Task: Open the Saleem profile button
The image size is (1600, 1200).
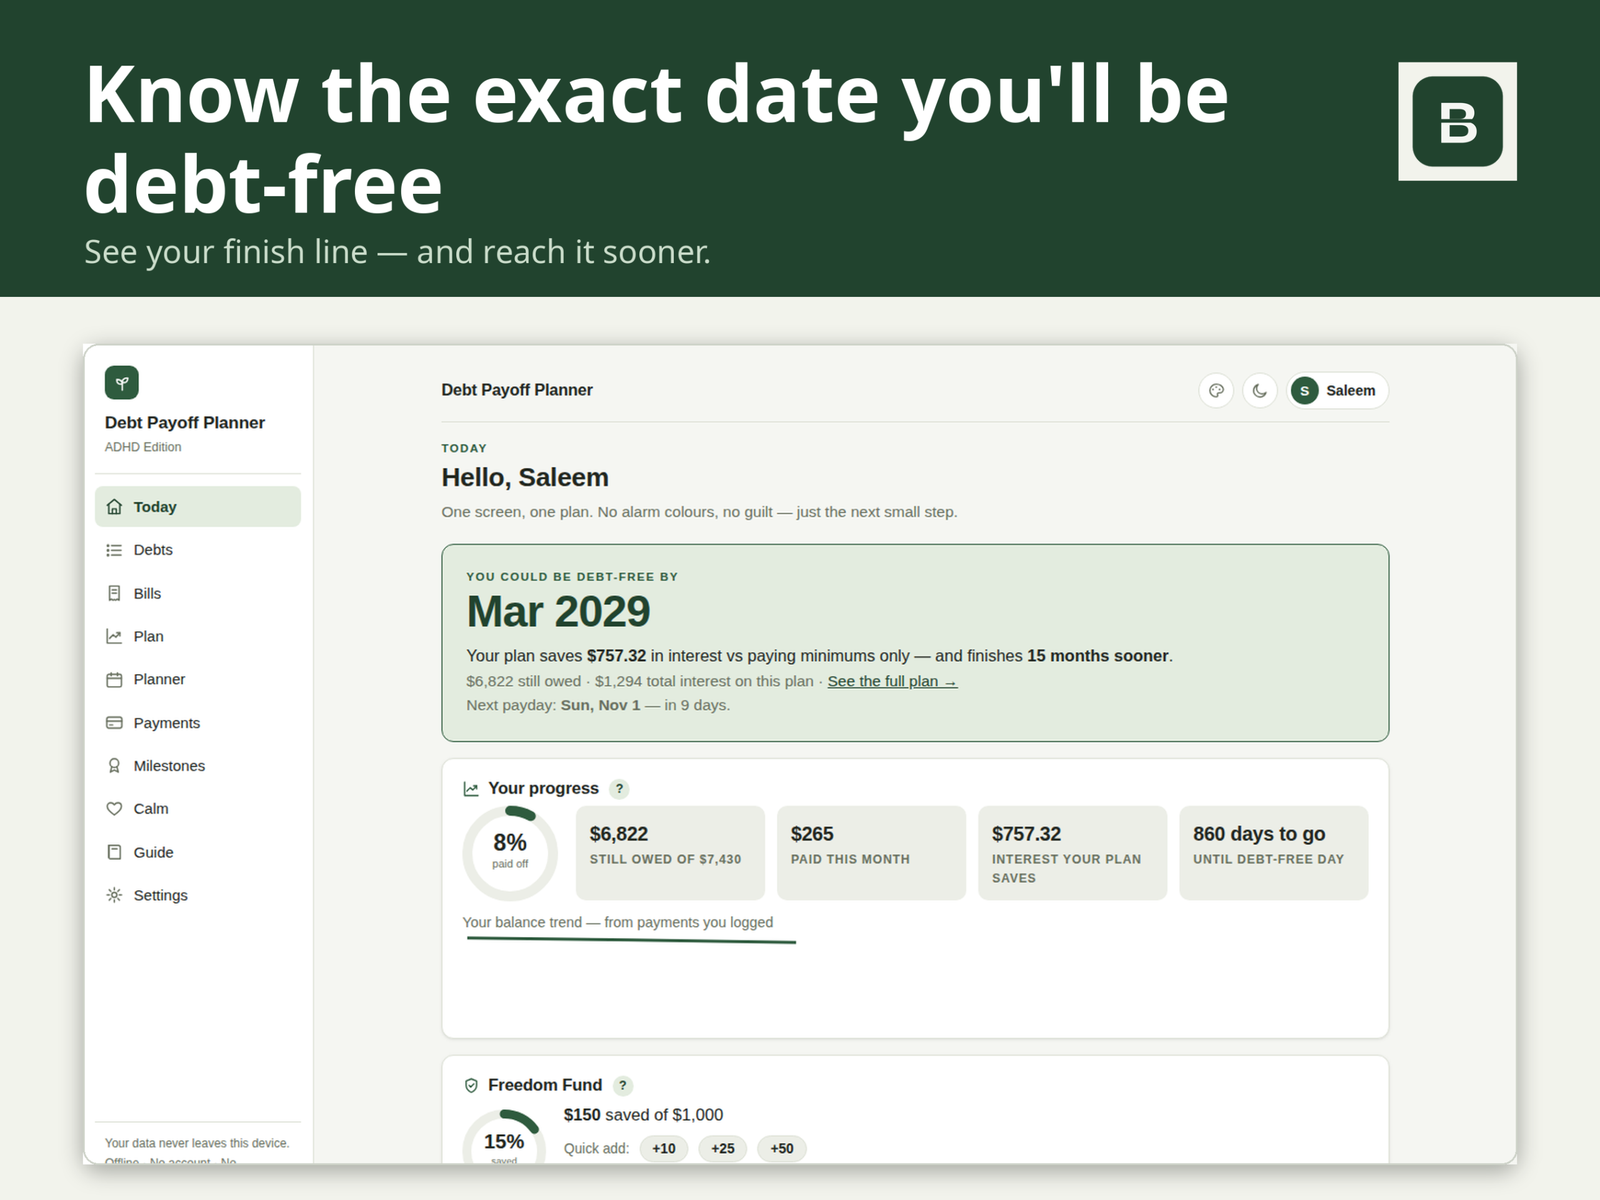Action: click(1337, 390)
